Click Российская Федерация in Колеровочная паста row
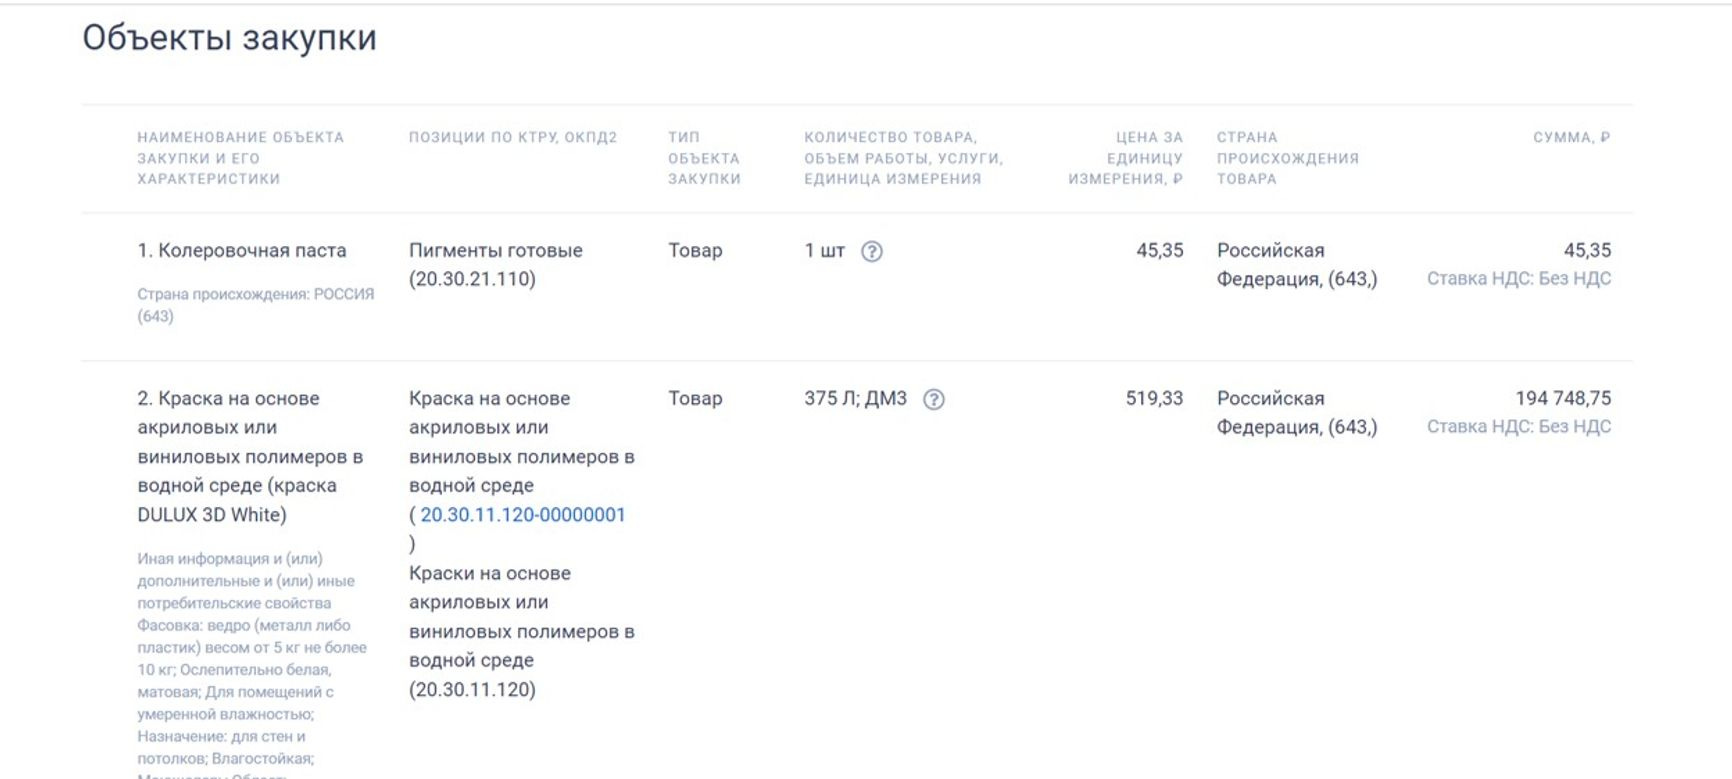Screen dimensions: 1732x779 click(x=1297, y=265)
